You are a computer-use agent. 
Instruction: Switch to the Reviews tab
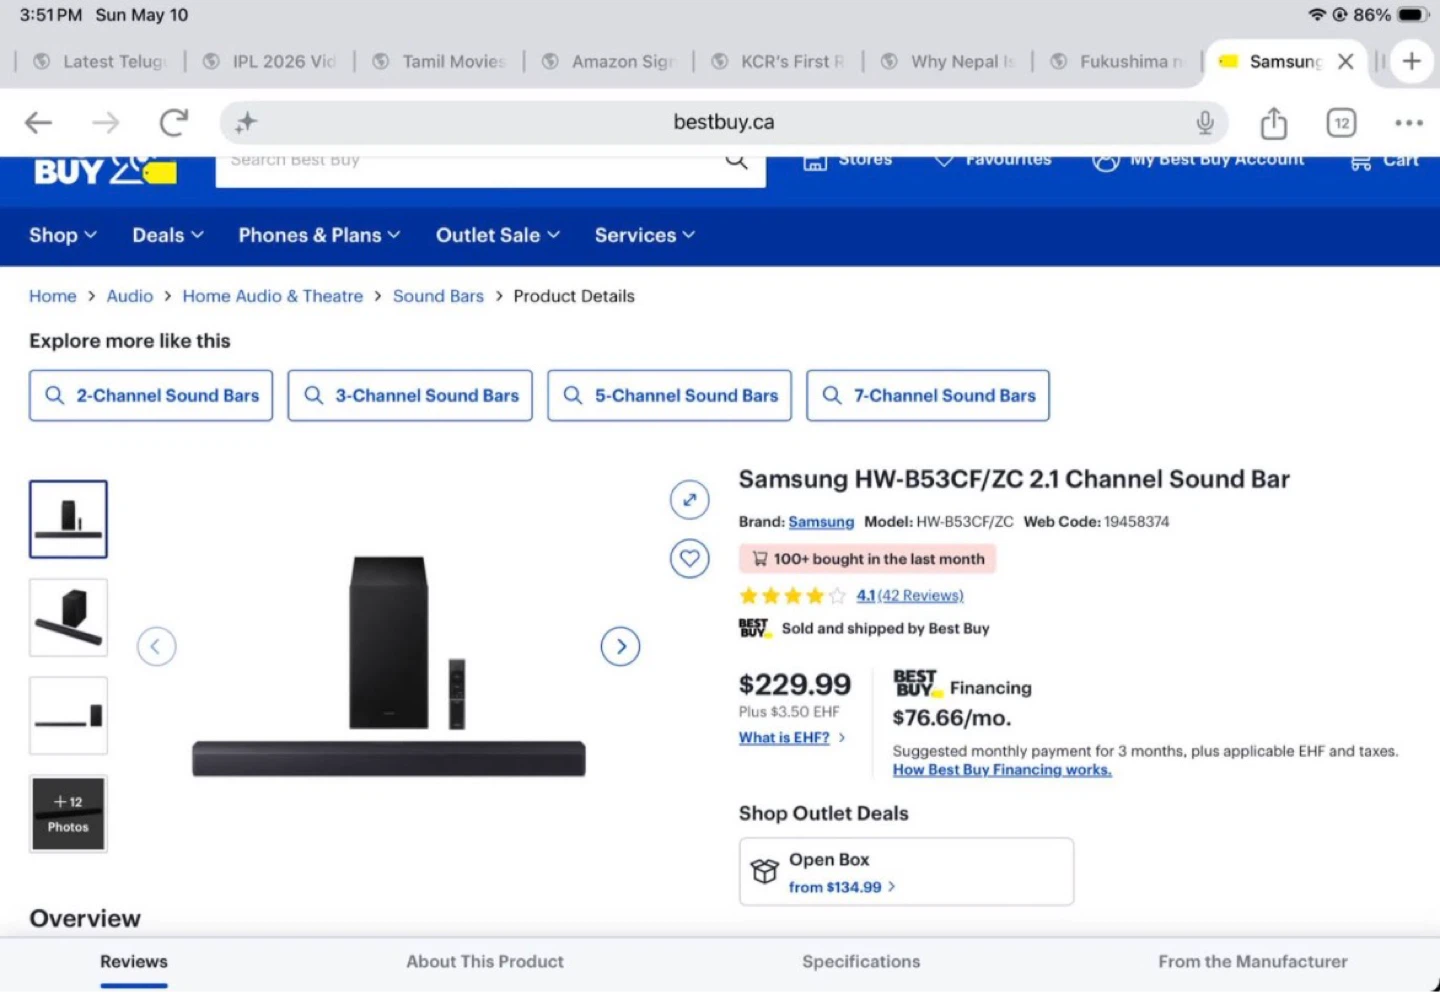[x=134, y=962]
